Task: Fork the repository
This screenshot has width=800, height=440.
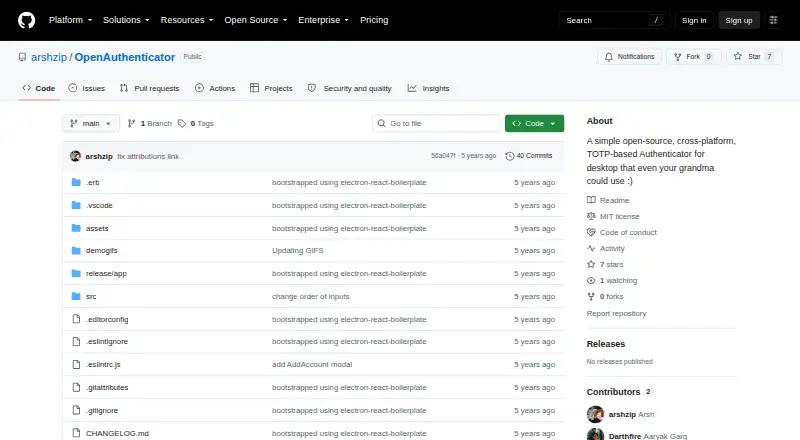Action: coord(693,57)
